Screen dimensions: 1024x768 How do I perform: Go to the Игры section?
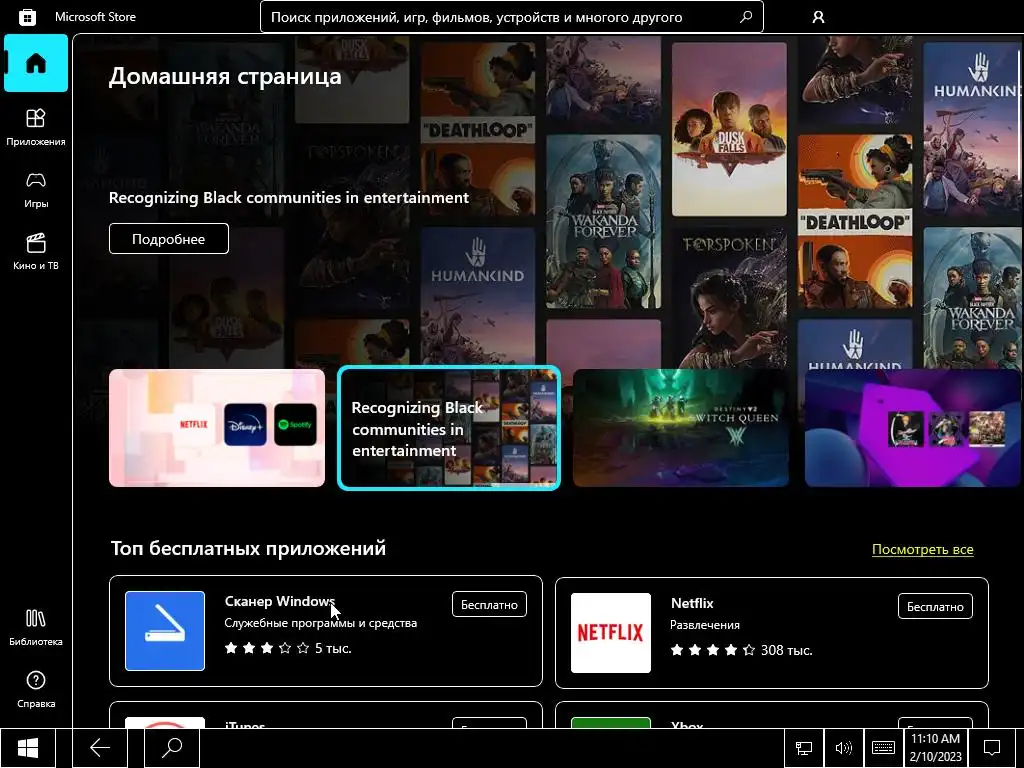point(36,189)
